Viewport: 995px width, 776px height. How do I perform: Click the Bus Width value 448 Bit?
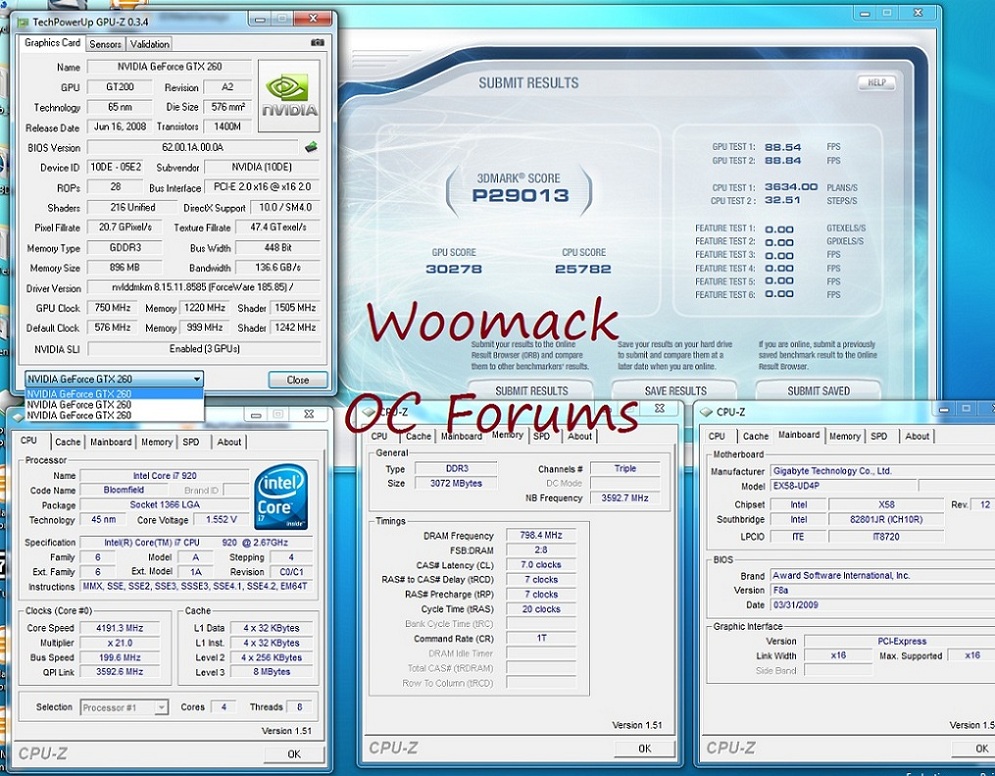277,247
